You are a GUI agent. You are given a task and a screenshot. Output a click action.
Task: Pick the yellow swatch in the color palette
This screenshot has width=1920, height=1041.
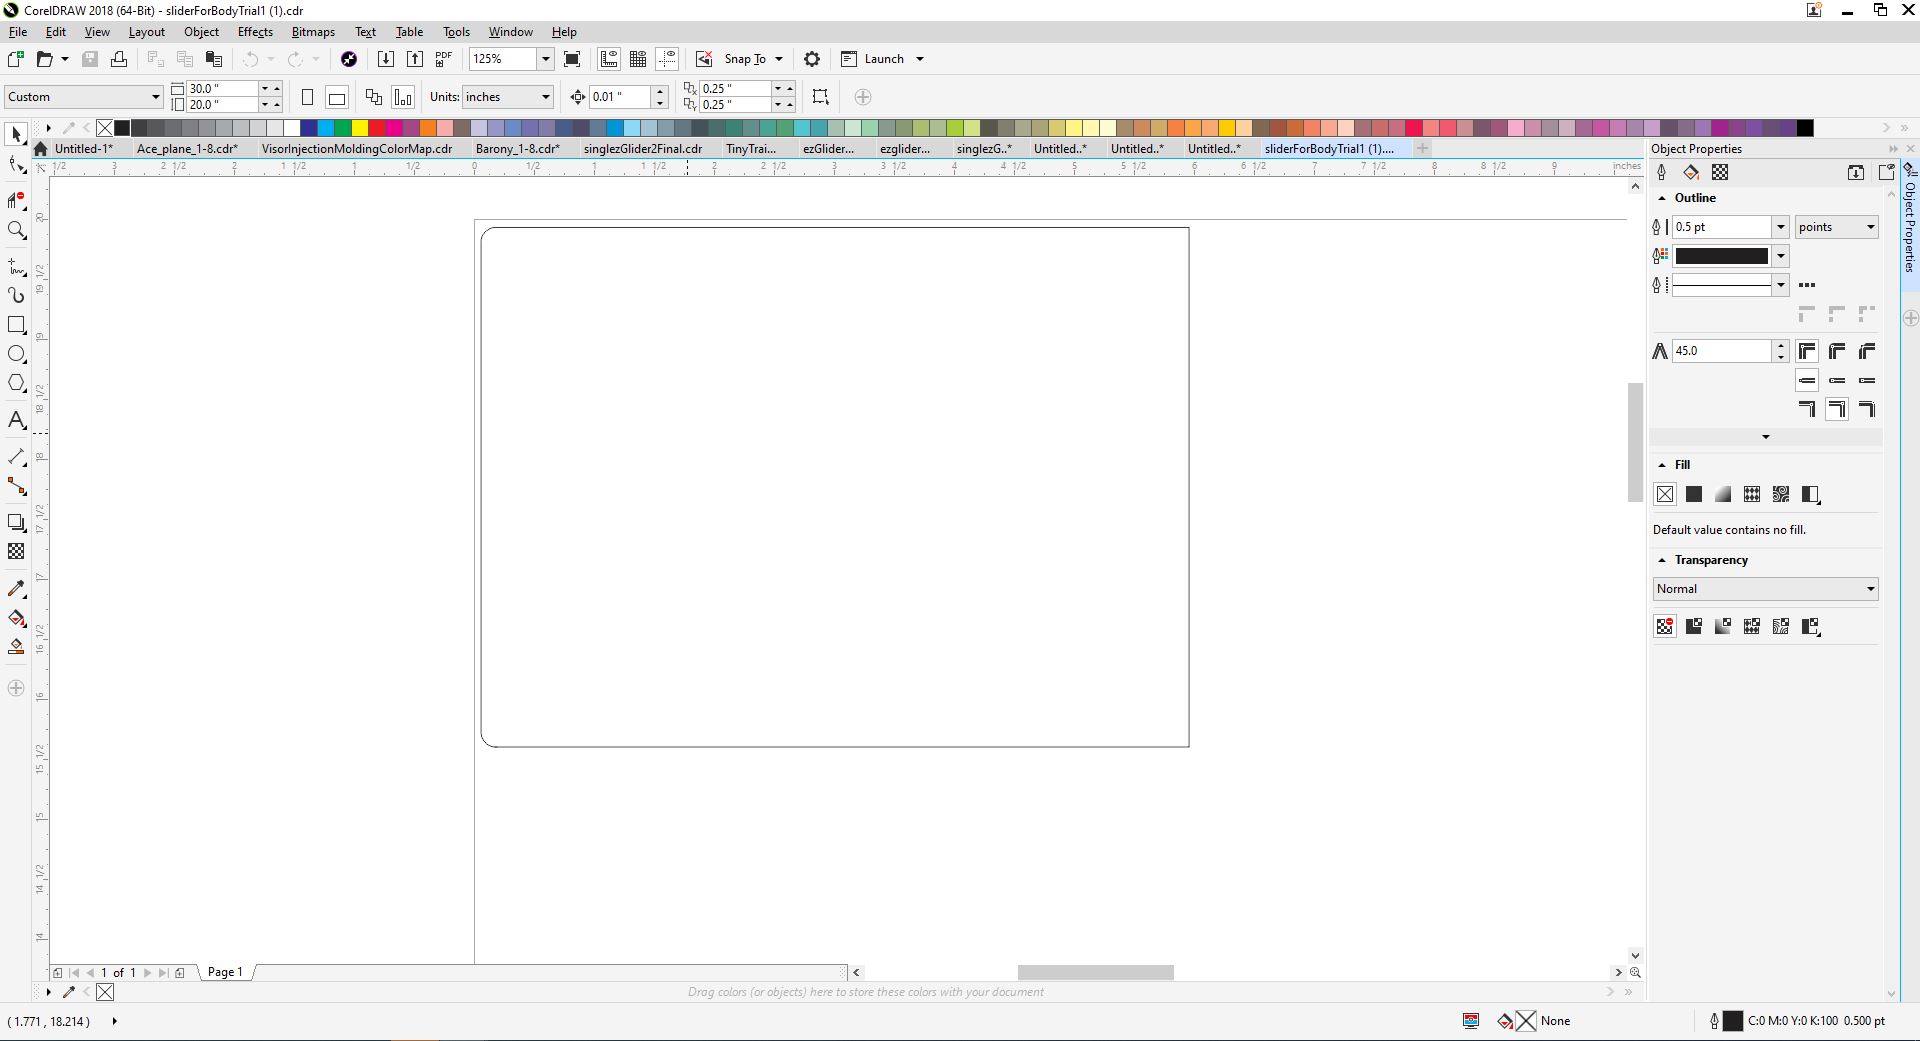click(x=359, y=128)
